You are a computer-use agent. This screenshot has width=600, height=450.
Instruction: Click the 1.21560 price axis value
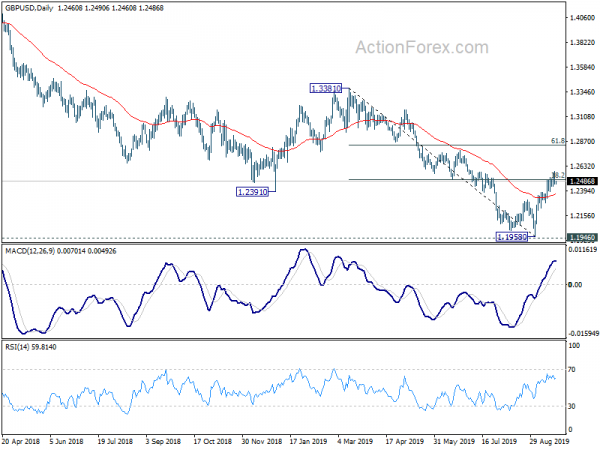click(x=582, y=216)
